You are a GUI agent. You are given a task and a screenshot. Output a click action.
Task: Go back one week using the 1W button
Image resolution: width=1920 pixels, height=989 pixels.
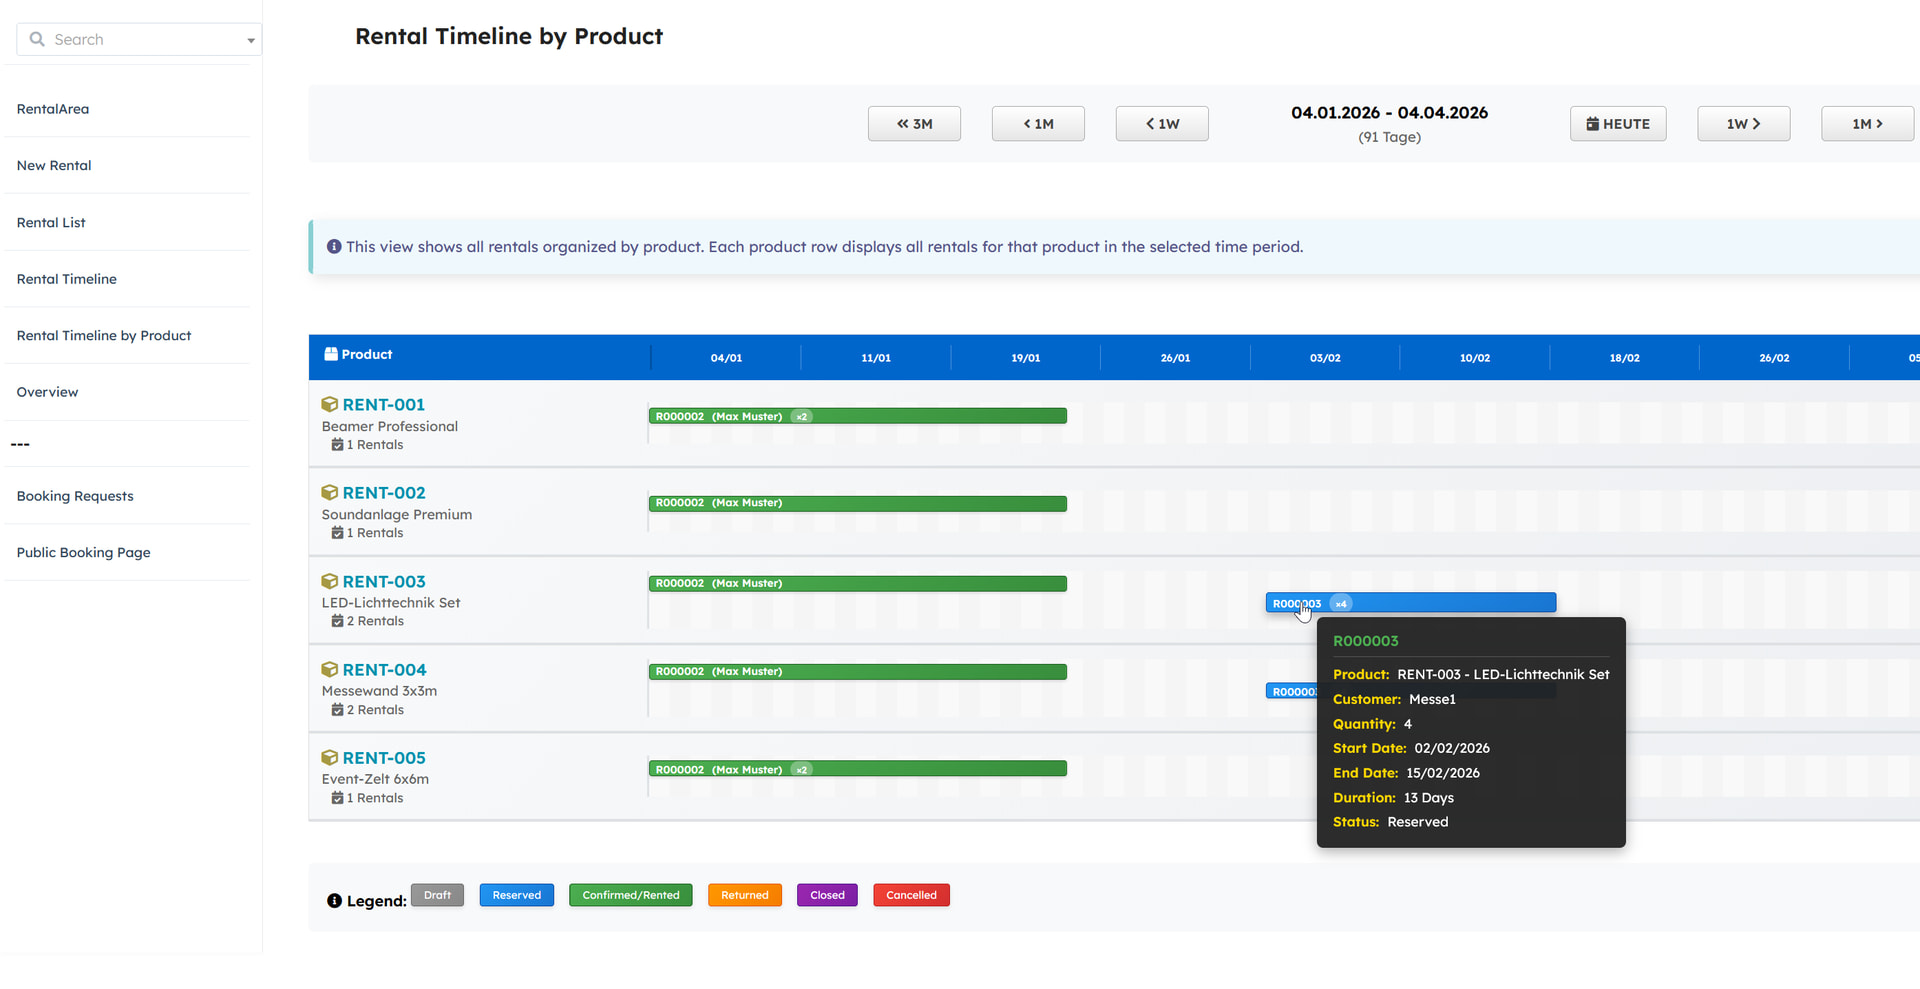(1162, 124)
